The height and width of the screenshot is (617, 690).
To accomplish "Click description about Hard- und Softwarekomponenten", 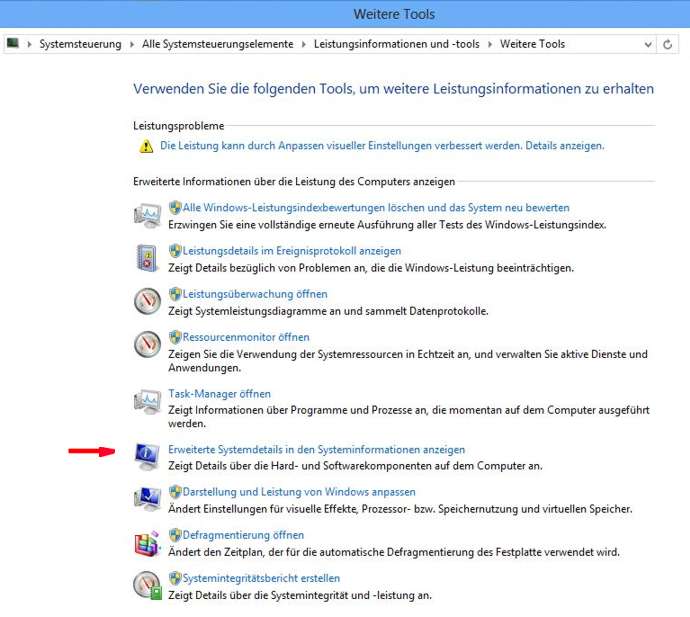I will coord(355,466).
